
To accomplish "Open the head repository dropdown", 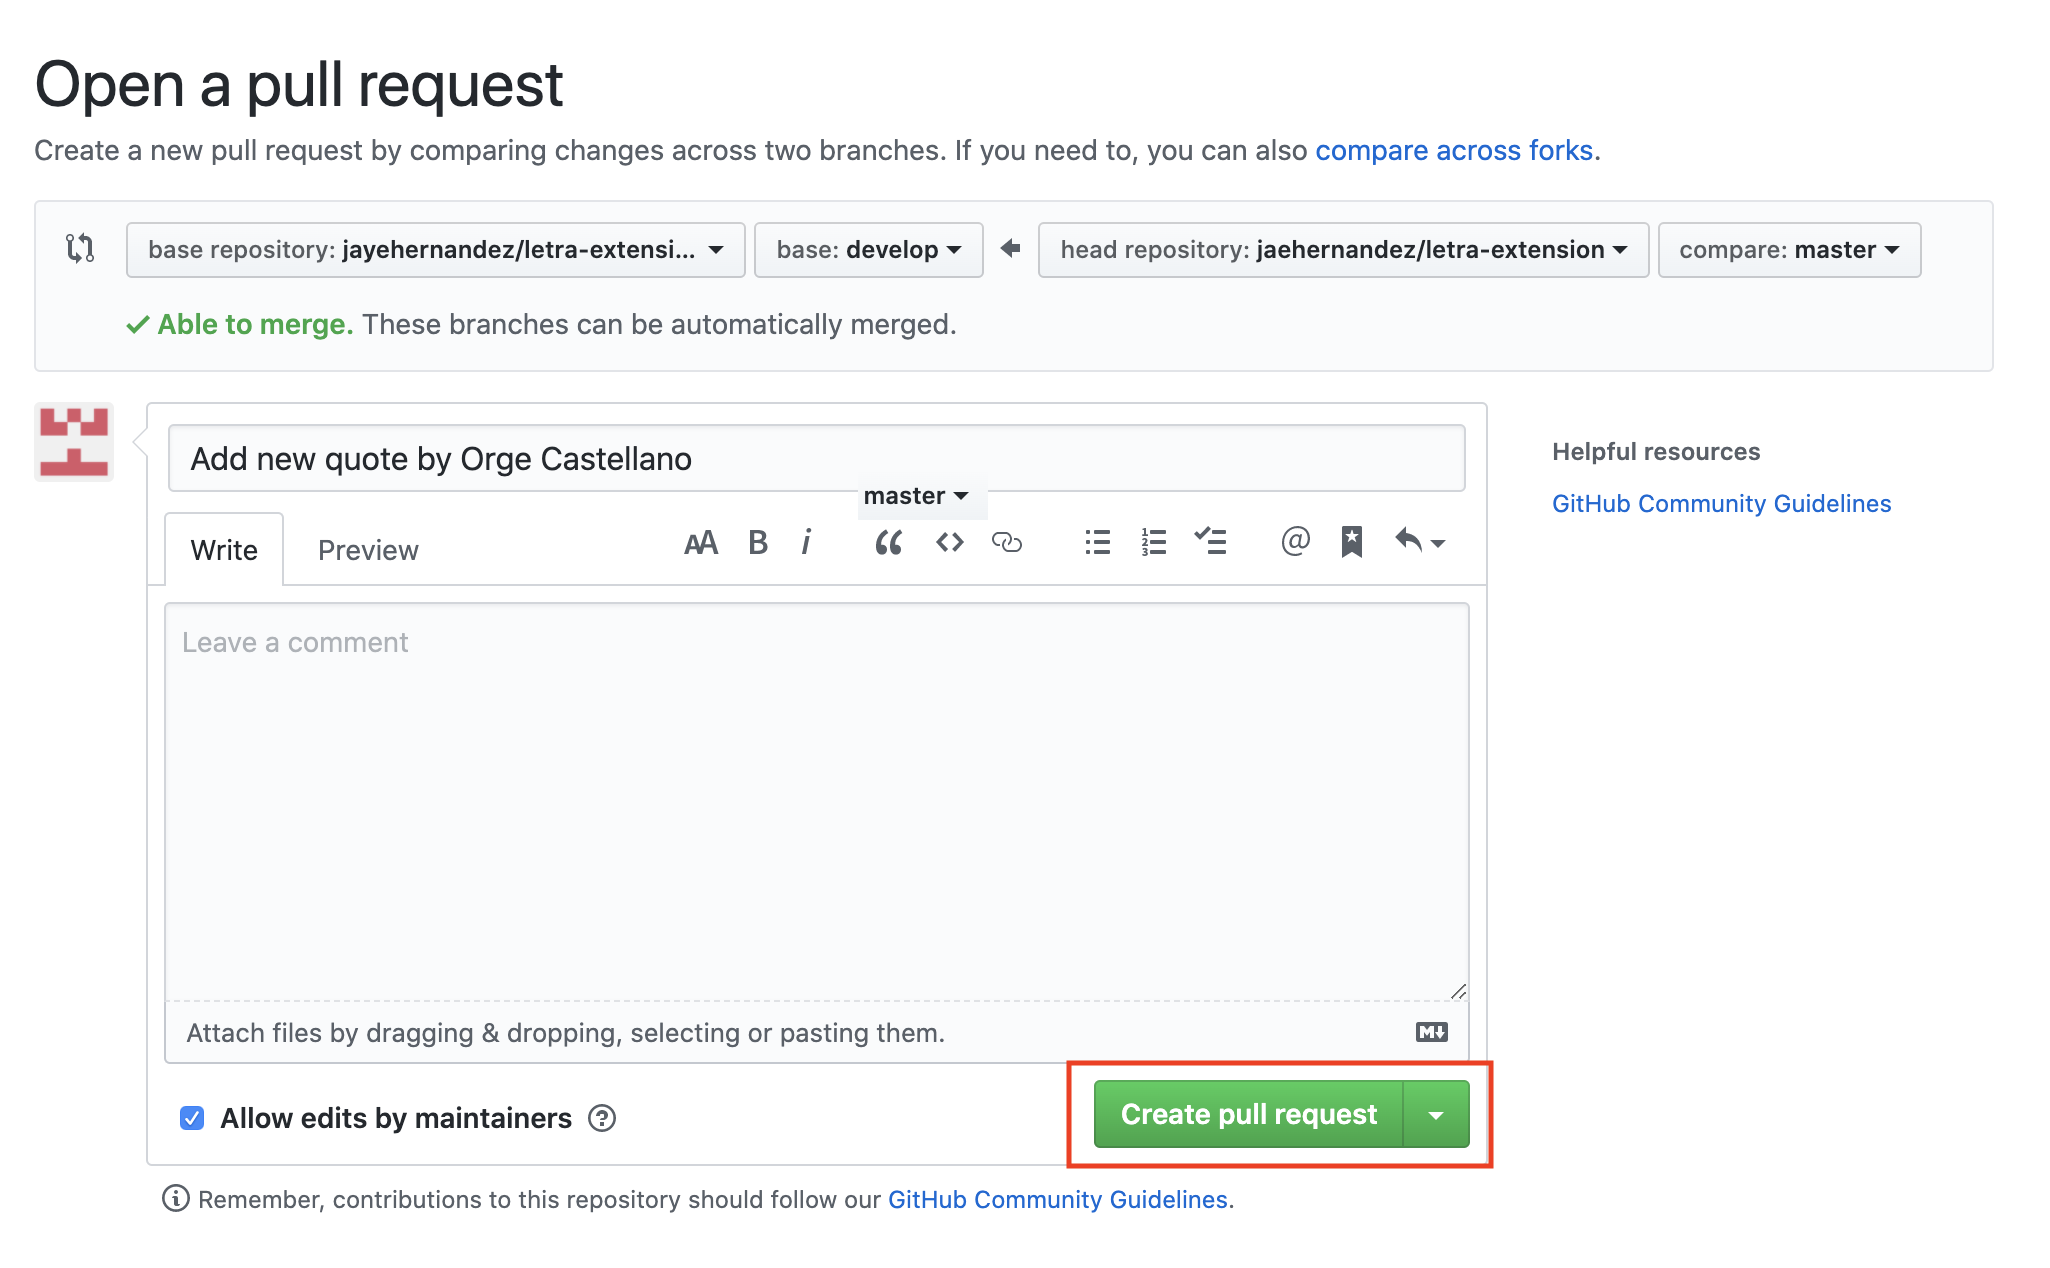I will 1343,250.
